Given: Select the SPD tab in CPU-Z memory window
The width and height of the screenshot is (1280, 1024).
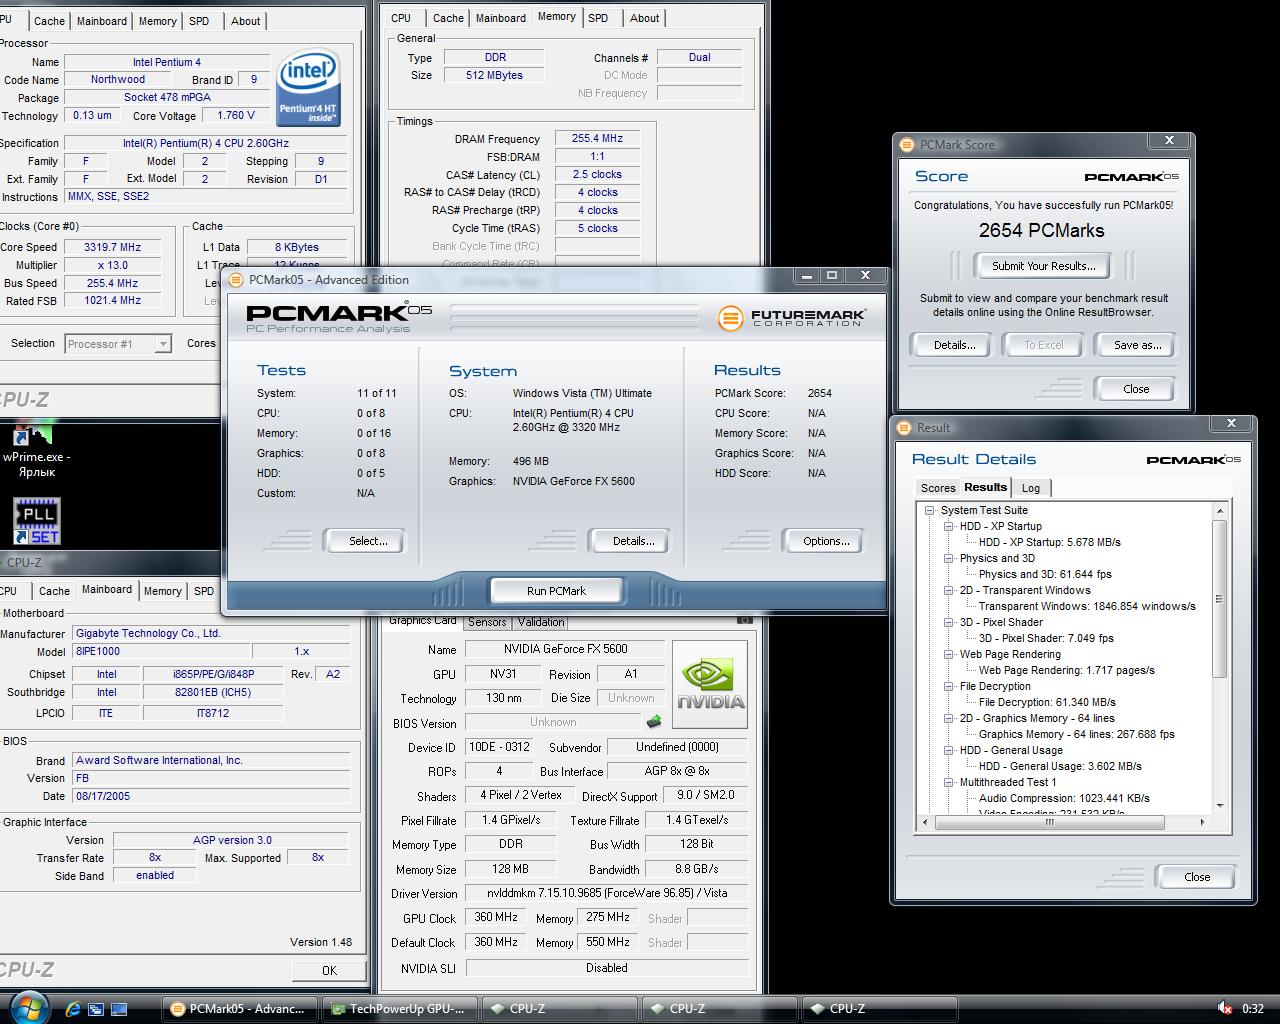Looking at the screenshot, I should (x=598, y=18).
